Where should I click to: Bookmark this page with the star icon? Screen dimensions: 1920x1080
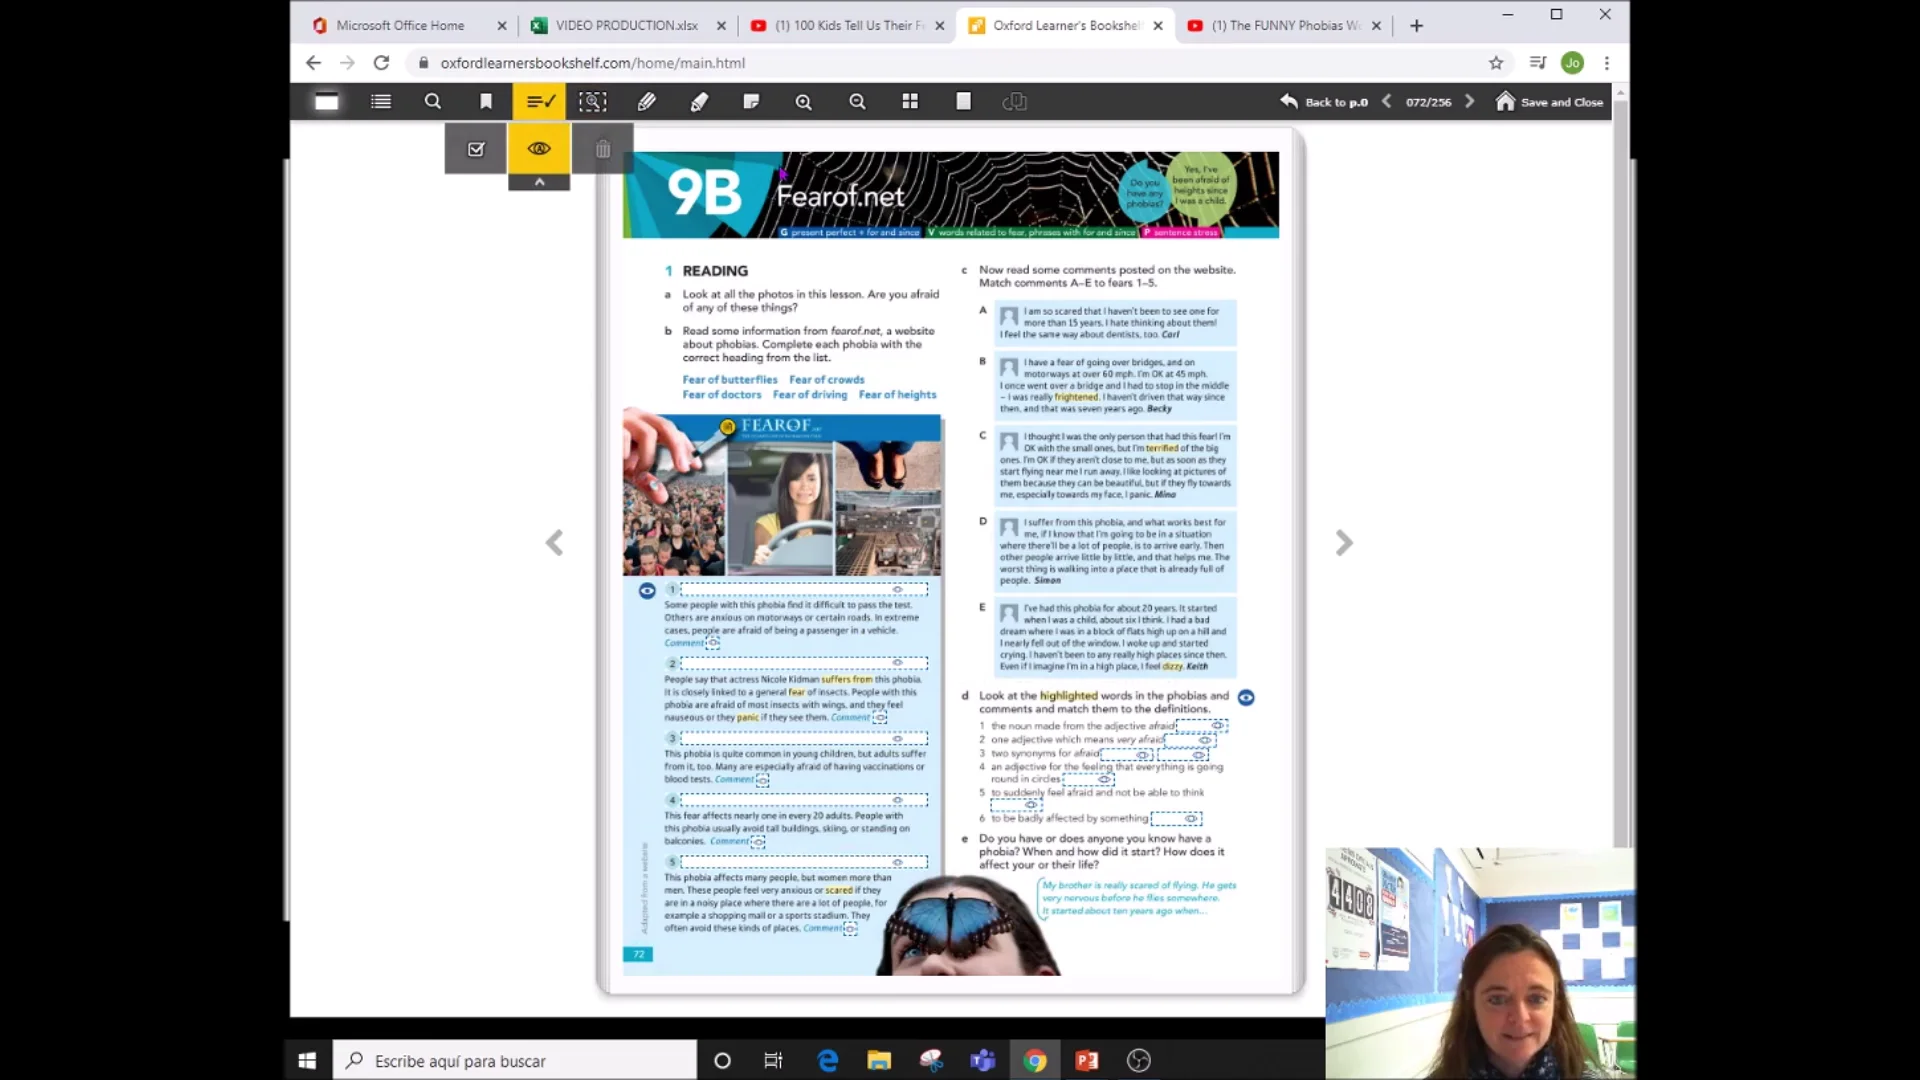pyautogui.click(x=1496, y=63)
